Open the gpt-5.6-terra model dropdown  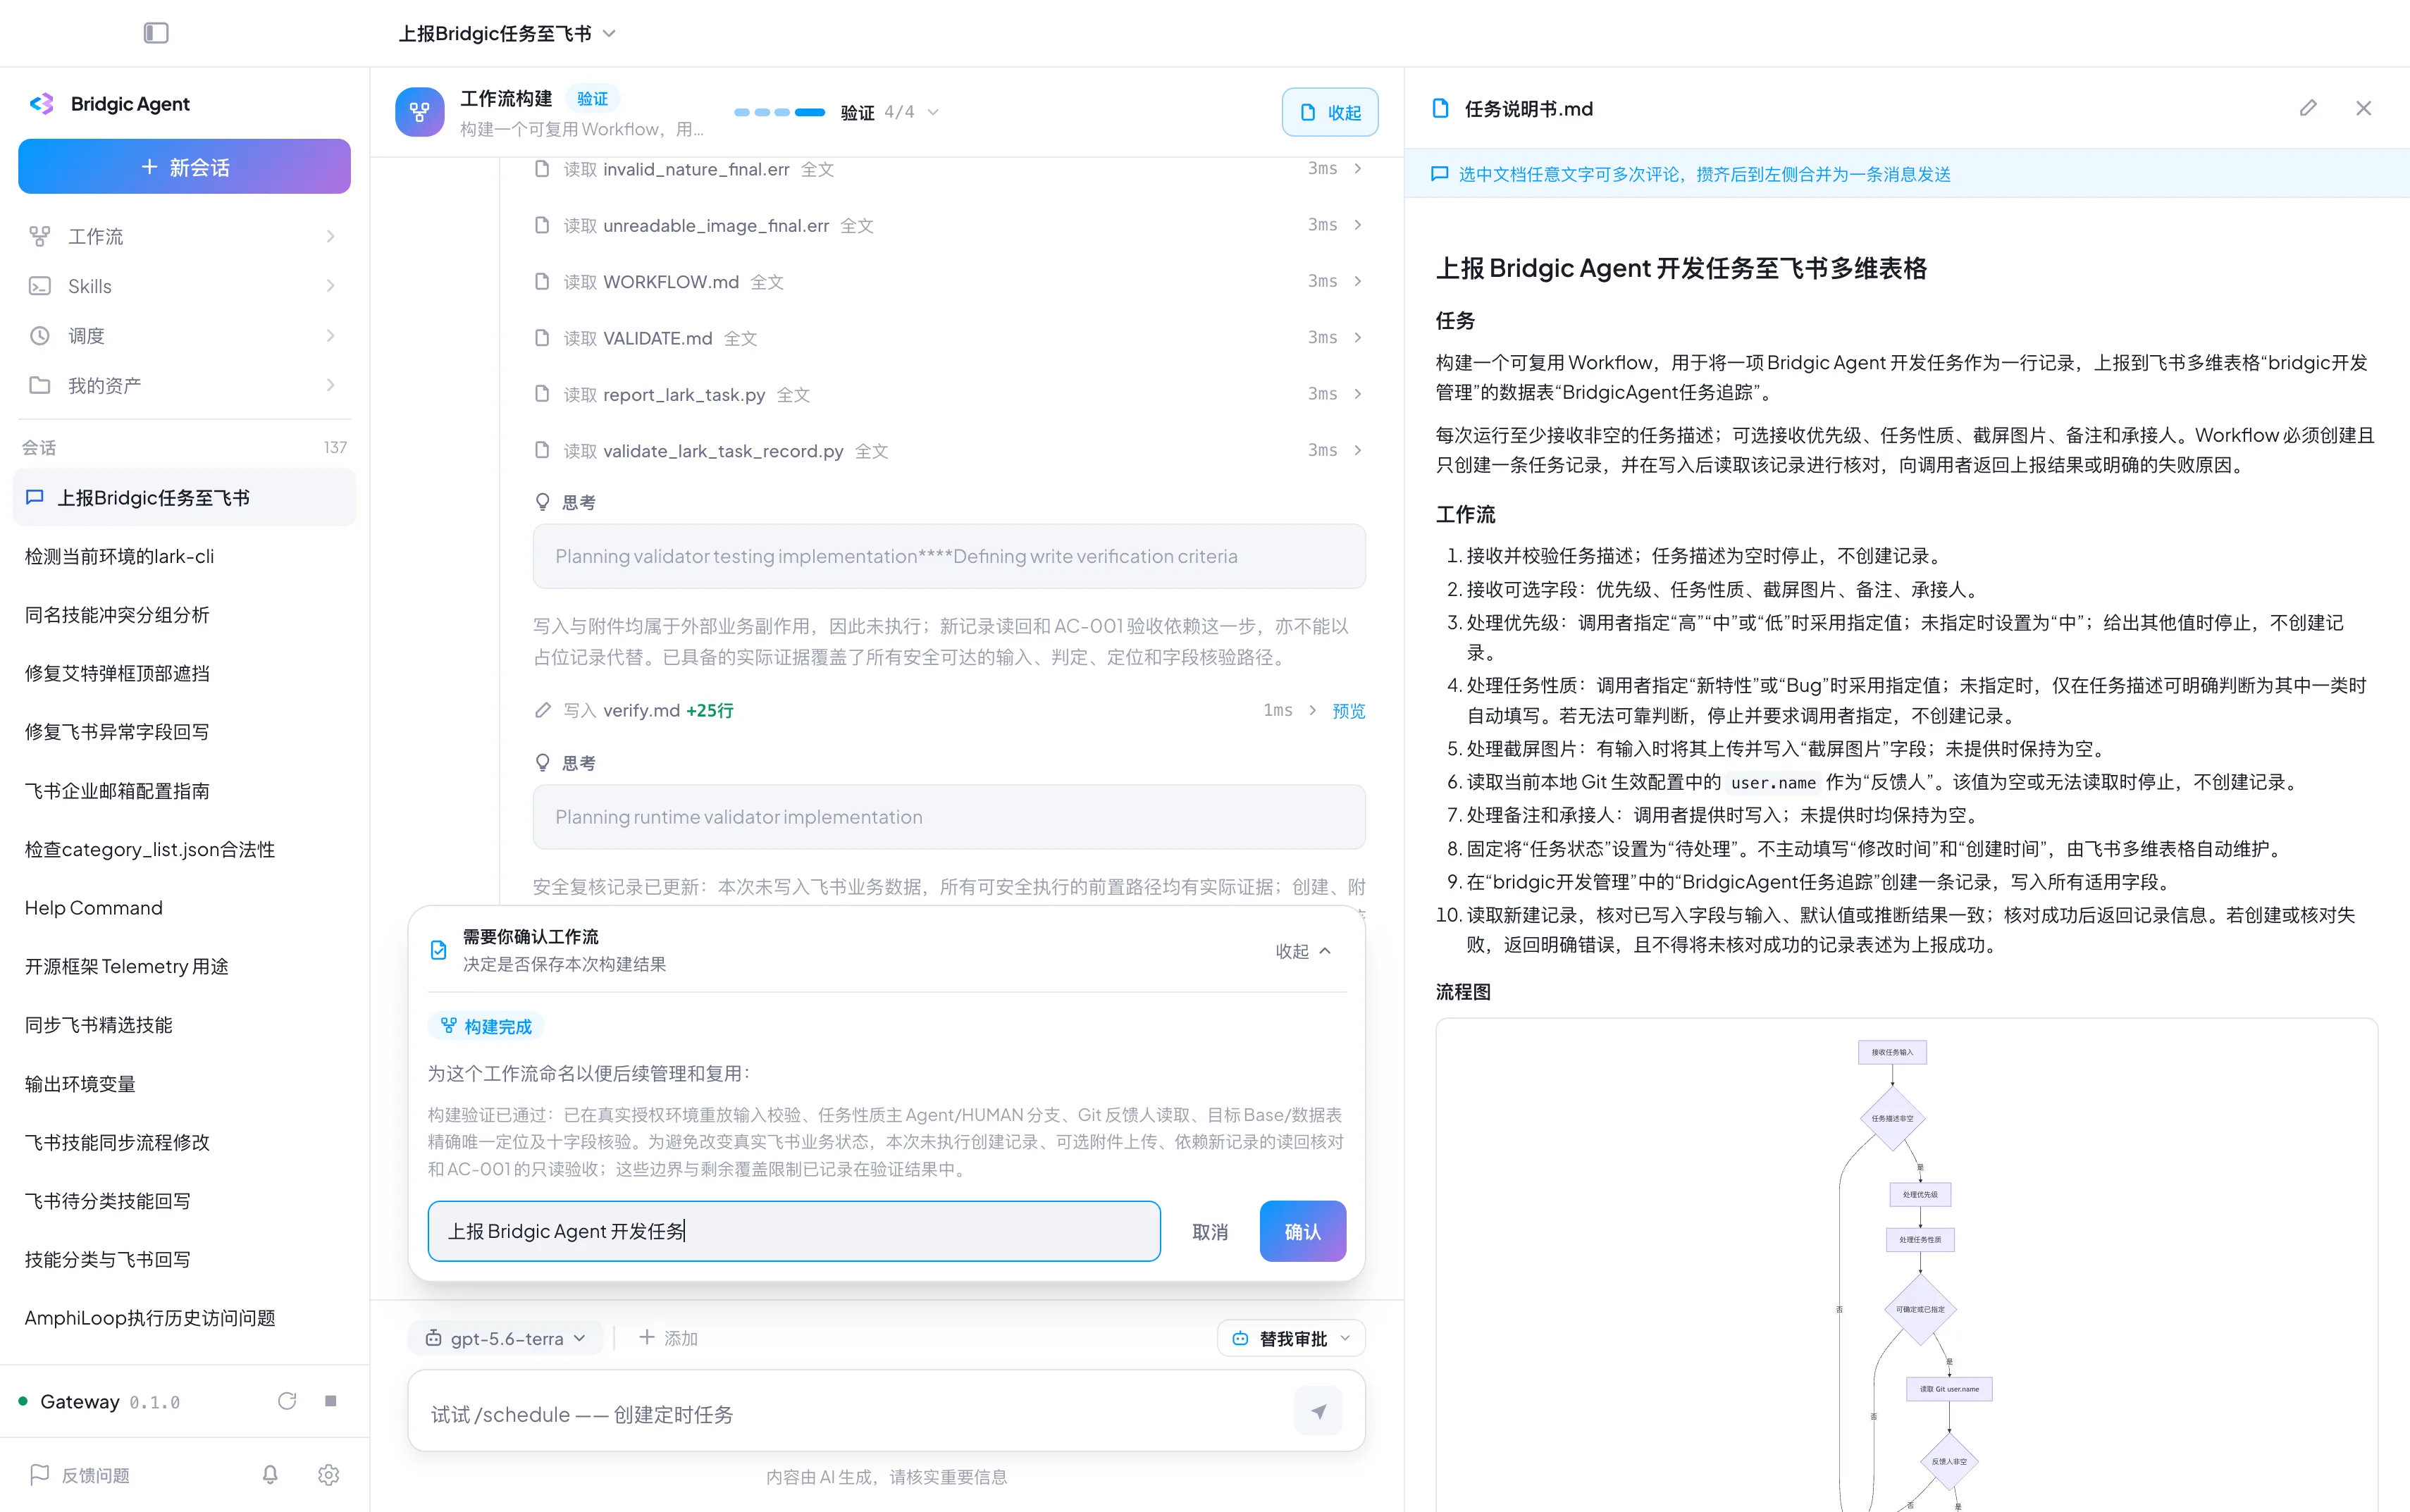505,1338
